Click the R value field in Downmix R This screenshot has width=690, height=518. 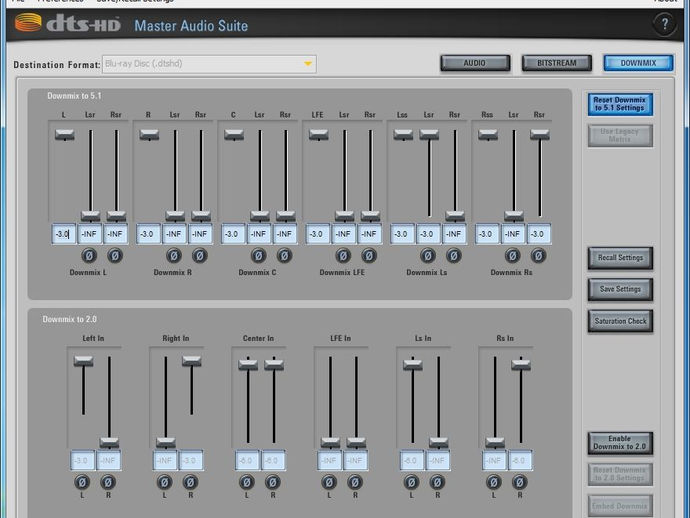[x=148, y=234]
